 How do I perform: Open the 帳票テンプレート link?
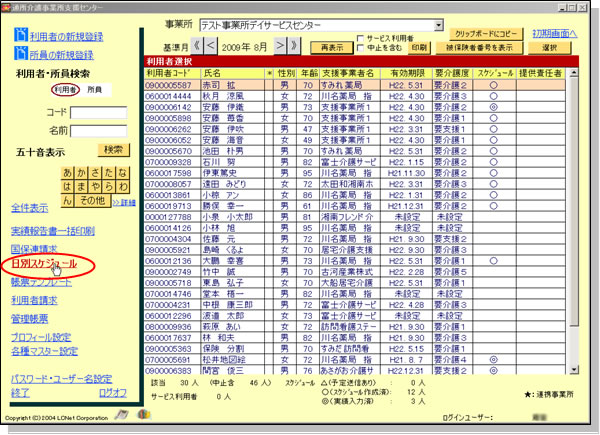click(x=41, y=282)
